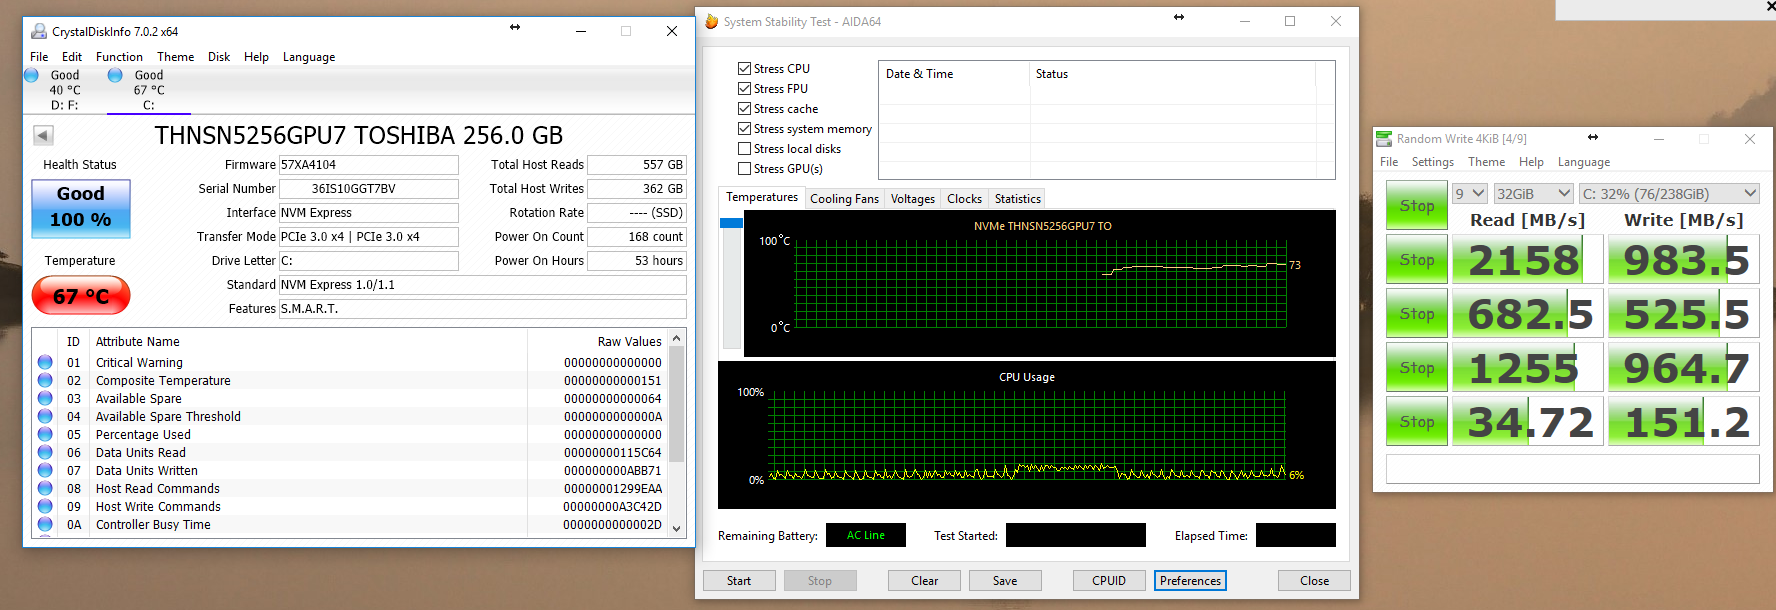The image size is (1776, 610).
Task: Click the attribute list scroll-up arrow
Action: pos(677,338)
